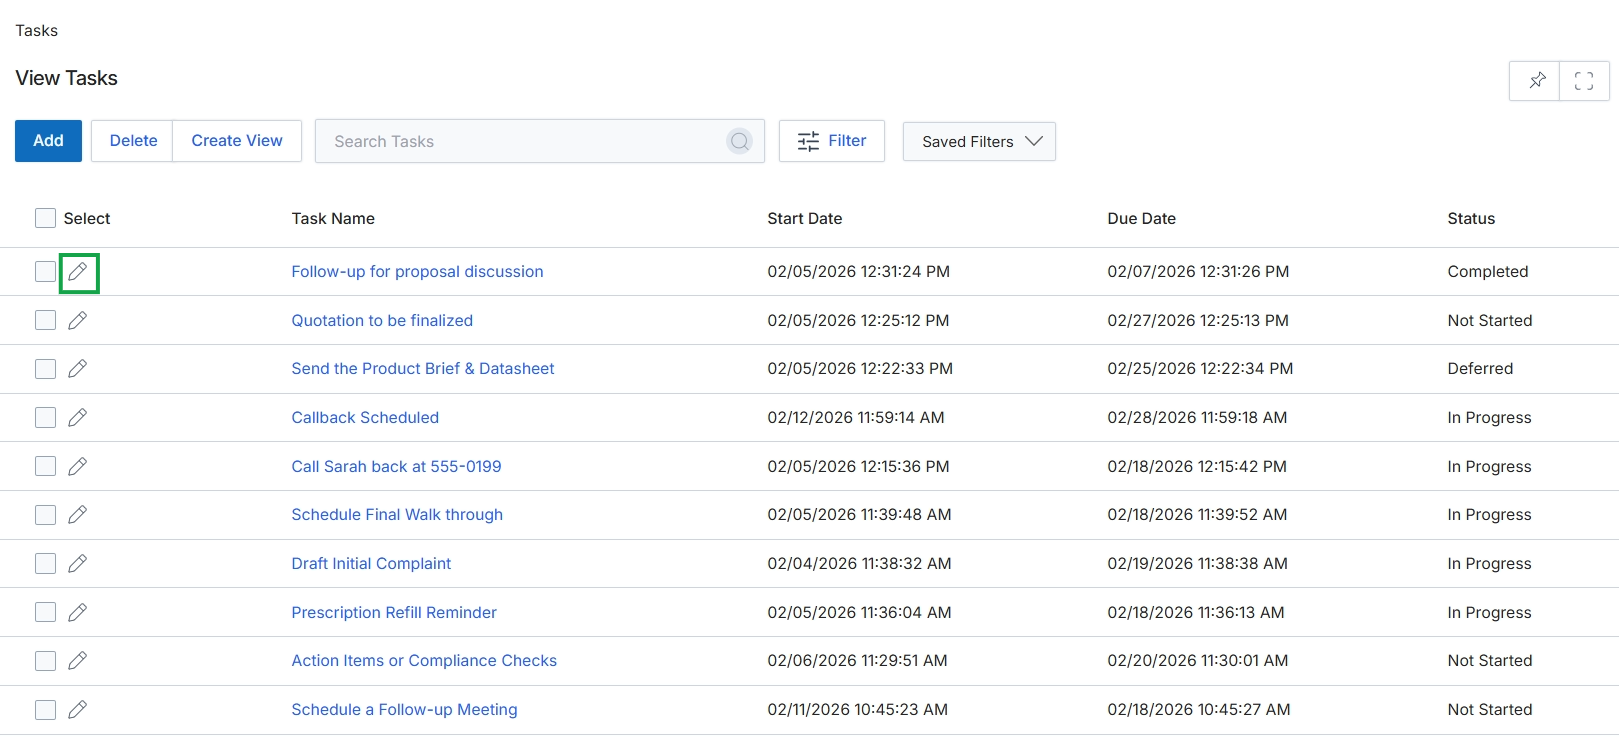Click the pencil icon for Schedule a Follow-up Meeting

78,709
